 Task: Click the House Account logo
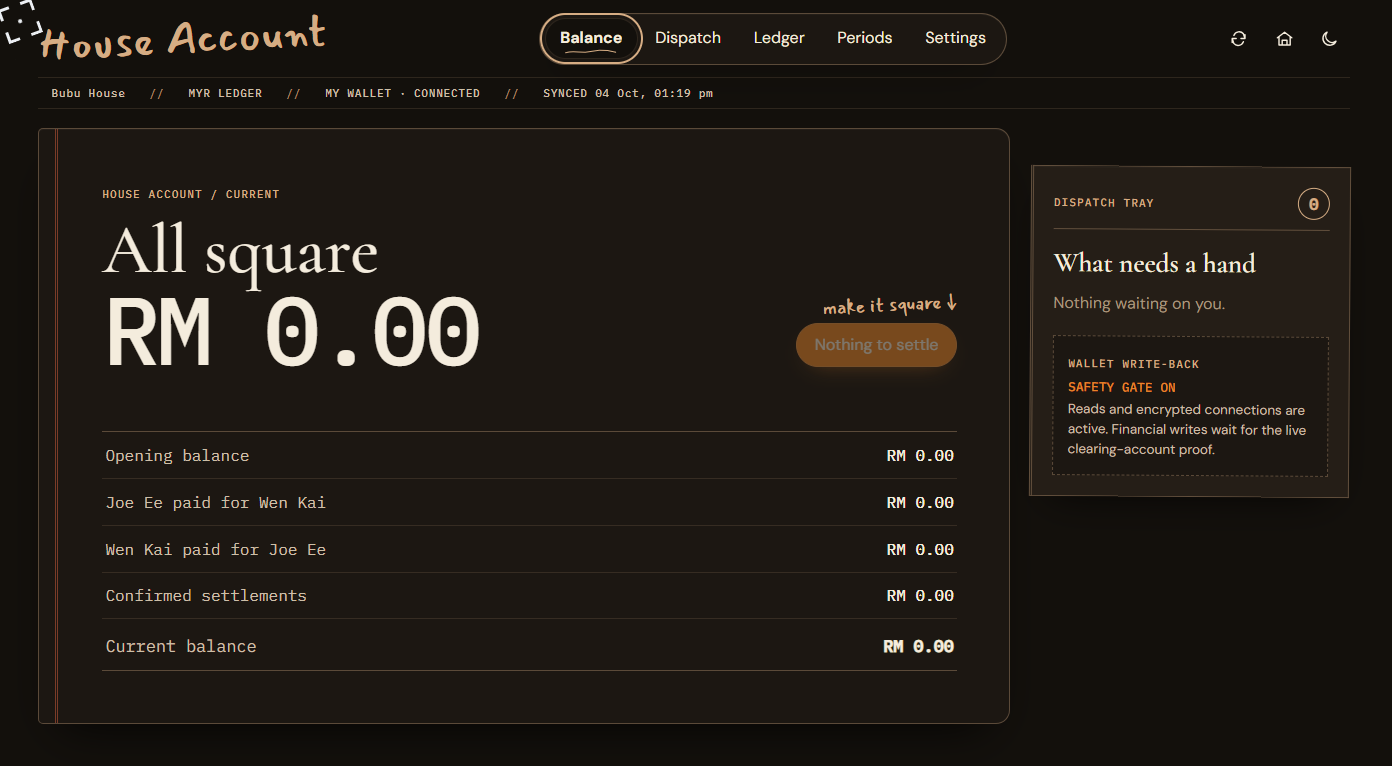[x=183, y=39]
